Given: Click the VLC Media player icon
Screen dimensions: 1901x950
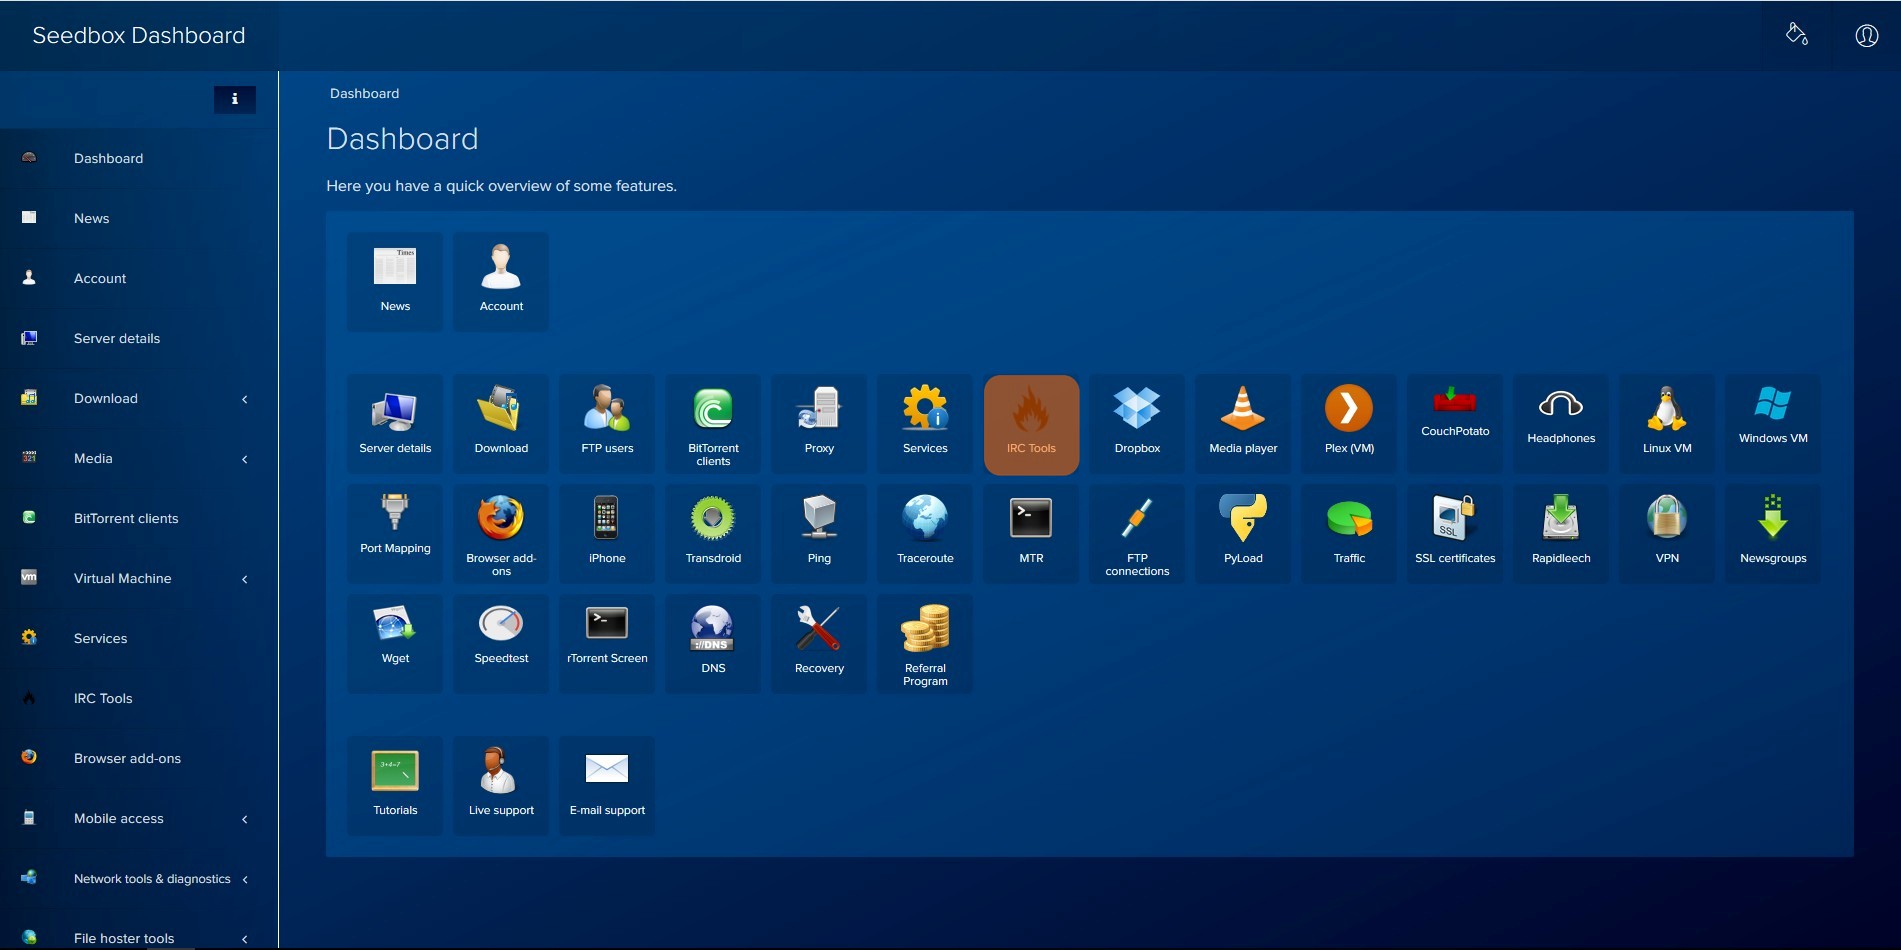Looking at the screenshot, I should [1243, 410].
